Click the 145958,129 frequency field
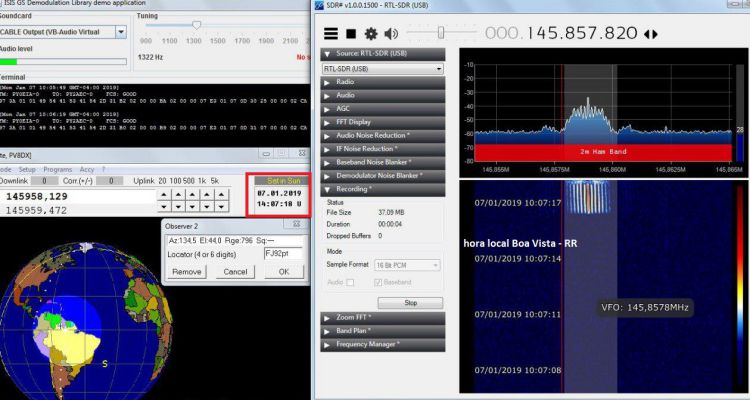The width and height of the screenshot is (750, 400). (77, 197)
